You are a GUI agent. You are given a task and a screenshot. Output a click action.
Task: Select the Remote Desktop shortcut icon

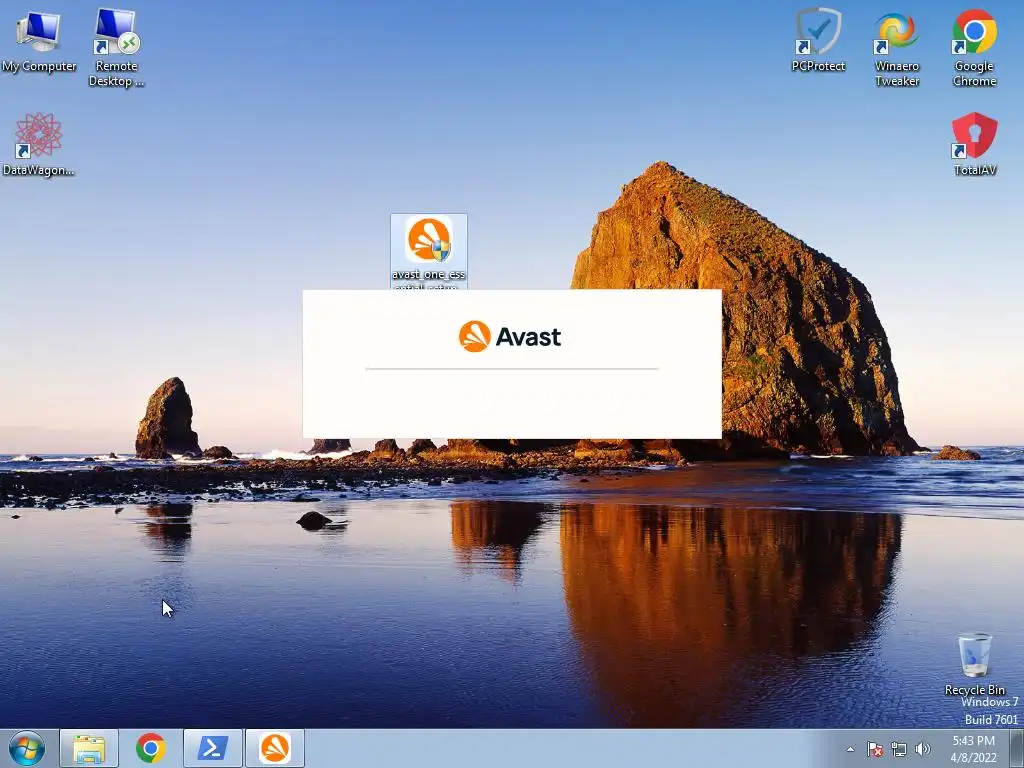(116, 47)
